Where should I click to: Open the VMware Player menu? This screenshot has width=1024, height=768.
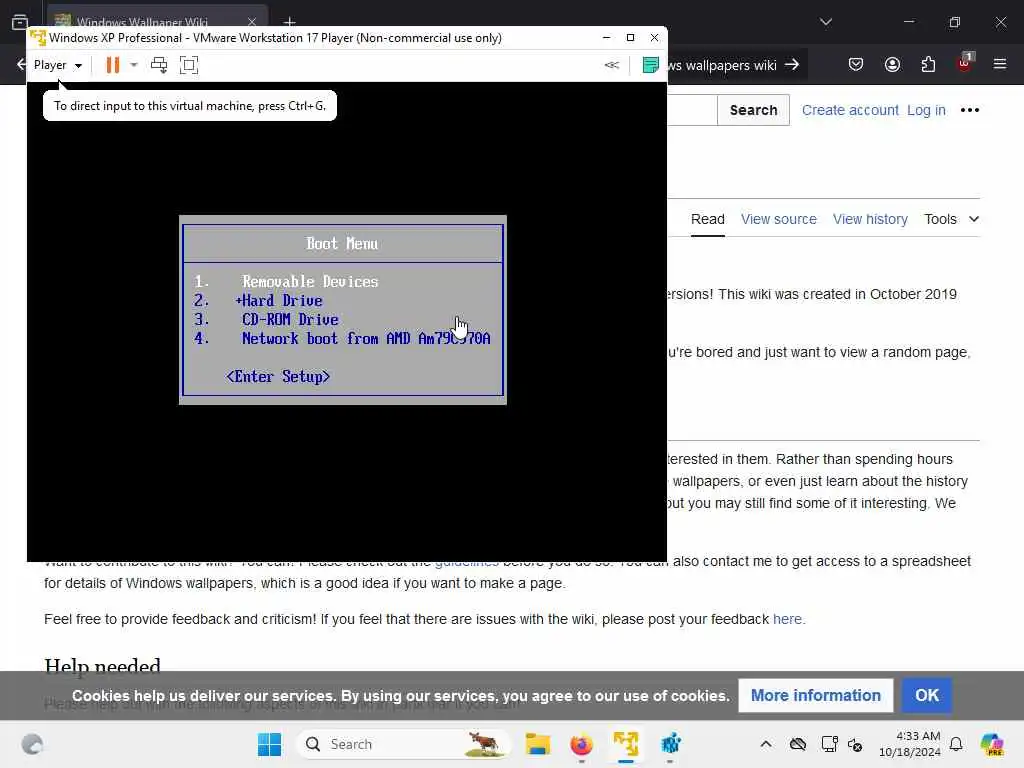[57, 65]
